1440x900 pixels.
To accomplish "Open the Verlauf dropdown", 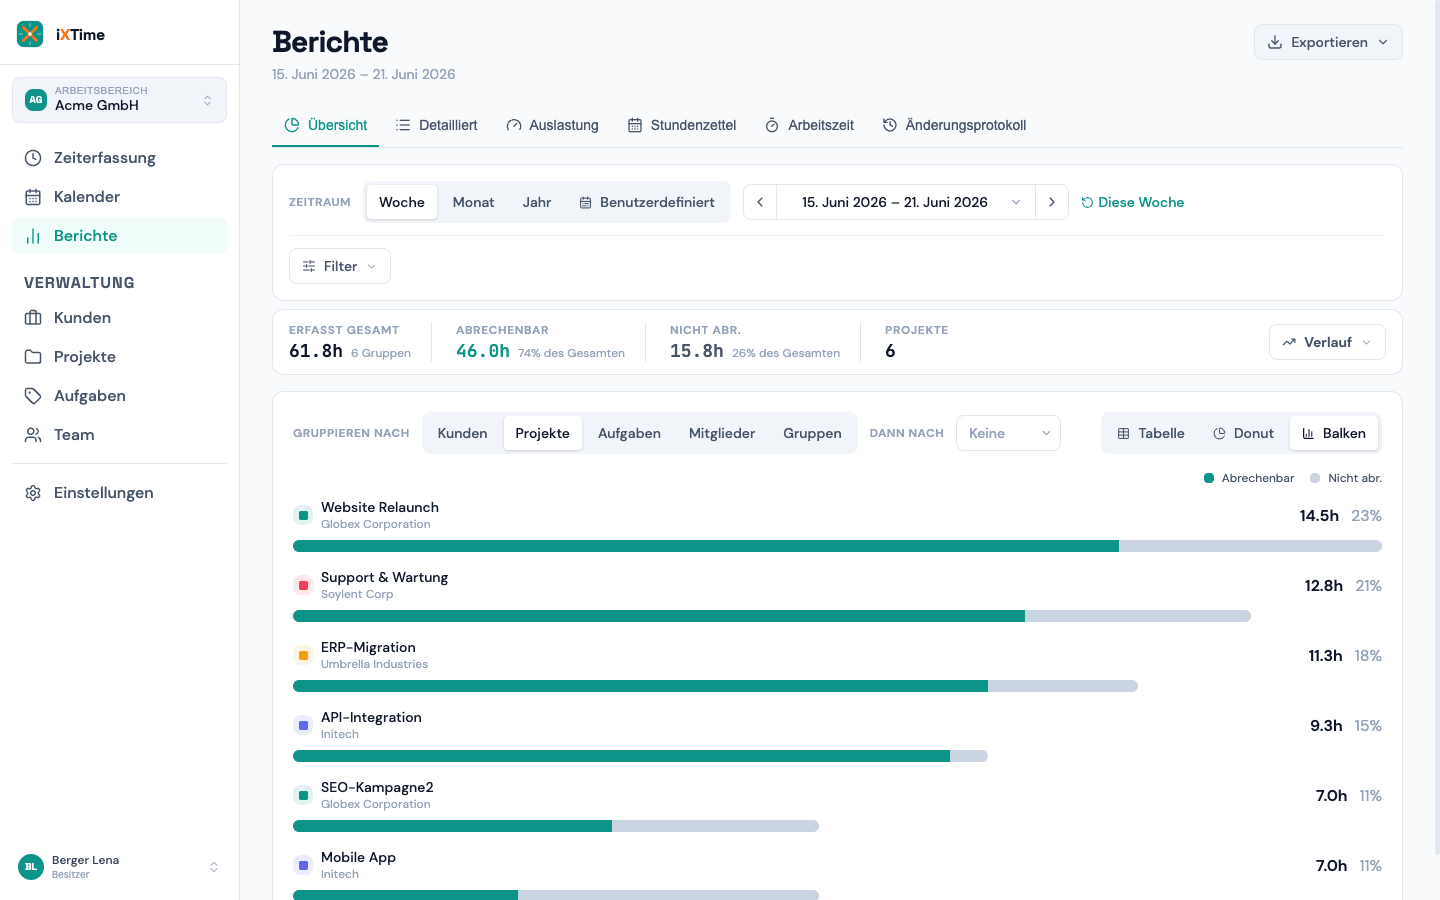I will 1327,342.
